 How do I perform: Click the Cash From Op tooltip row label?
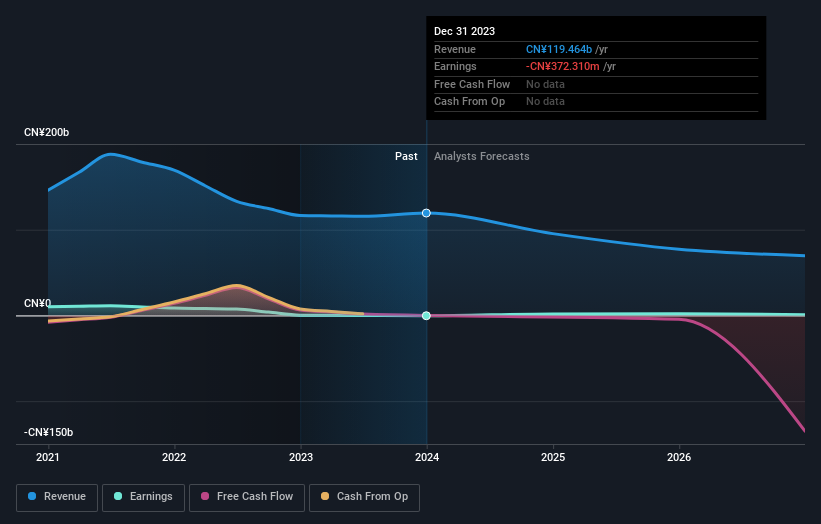coord(469,102)
